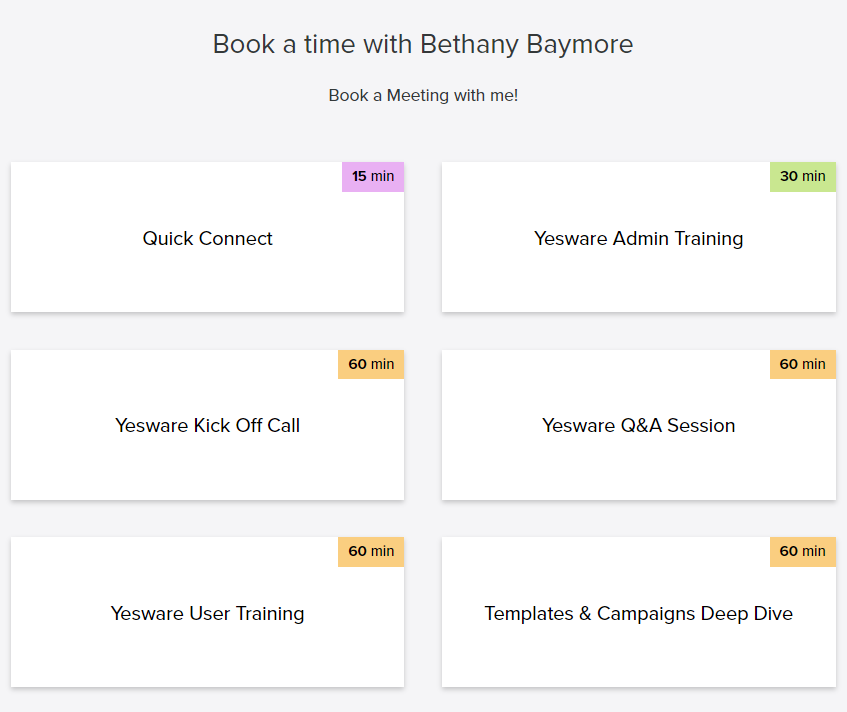Click the Yesware Kick Off Call title

click(207, 425)
